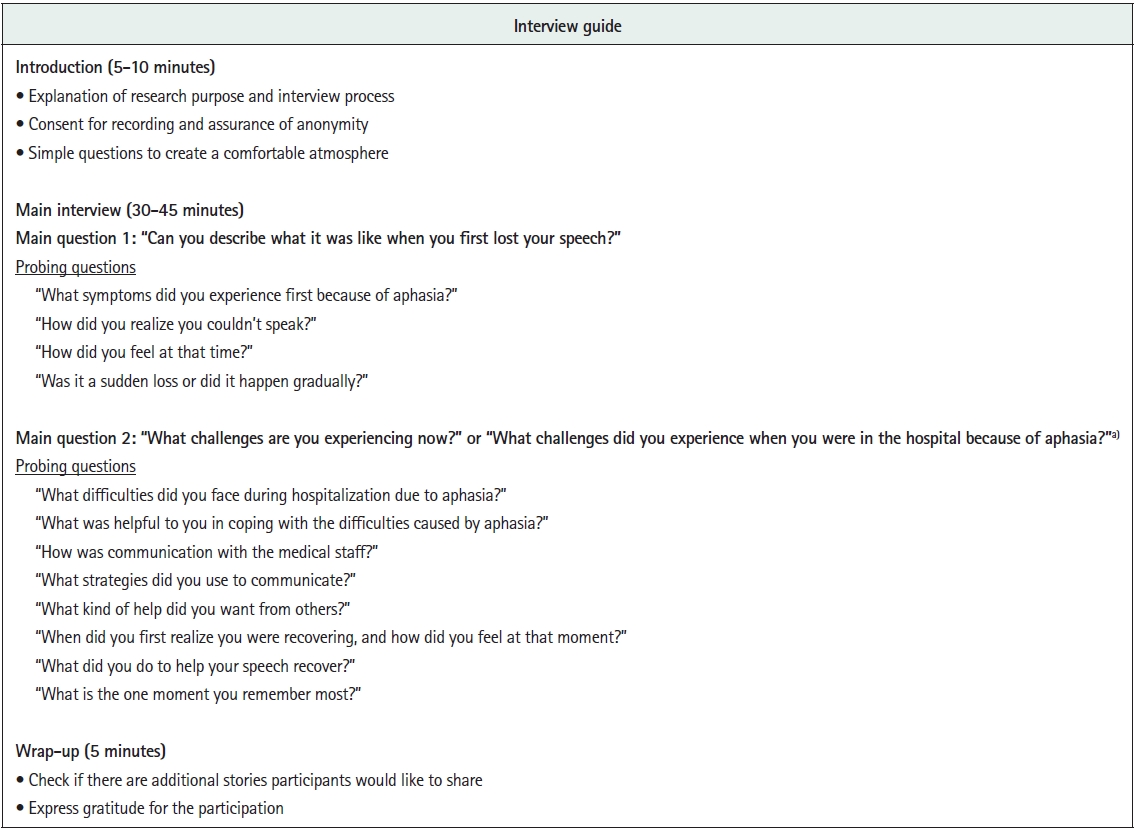Select "What is the one moment you remember most?"
Viewport: 1136px width, 830px height.
point(198,694)
